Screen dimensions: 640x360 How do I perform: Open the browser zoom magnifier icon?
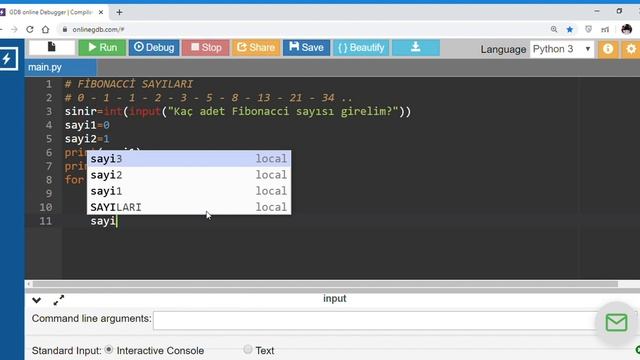pos(554,29)
